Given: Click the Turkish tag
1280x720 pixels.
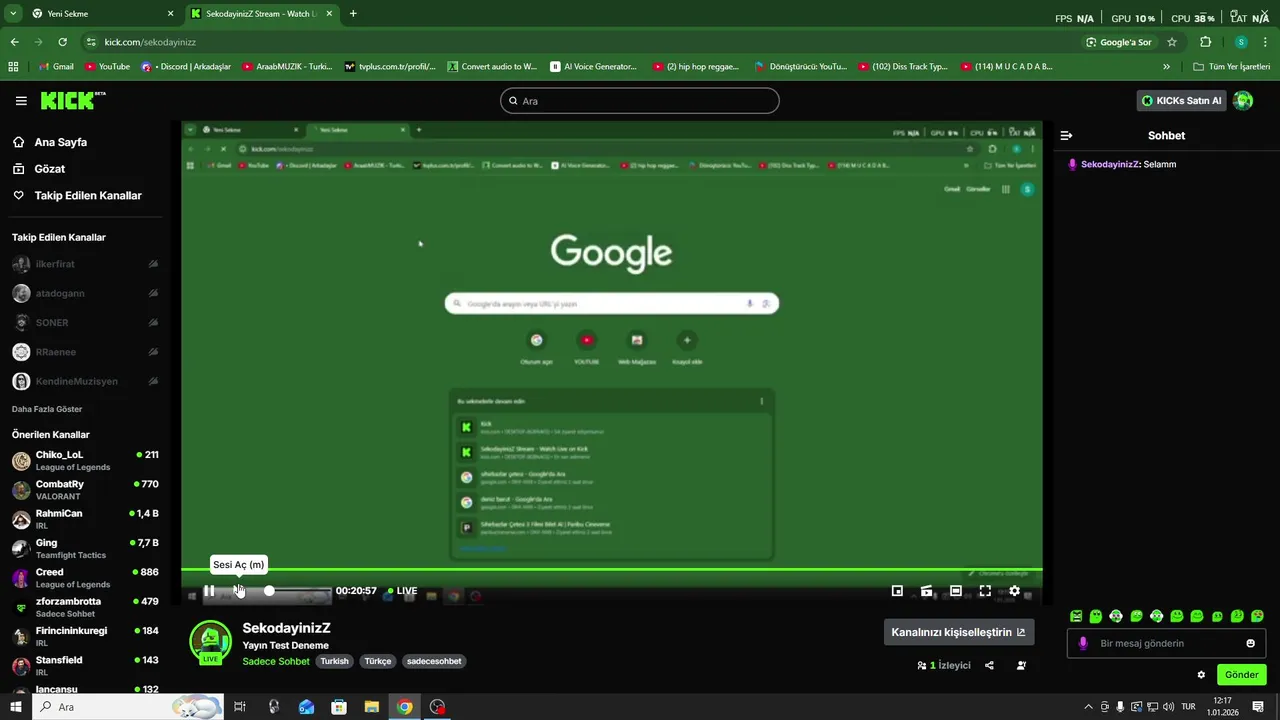Looking at the screenshot, I should (x=334, y=661).
